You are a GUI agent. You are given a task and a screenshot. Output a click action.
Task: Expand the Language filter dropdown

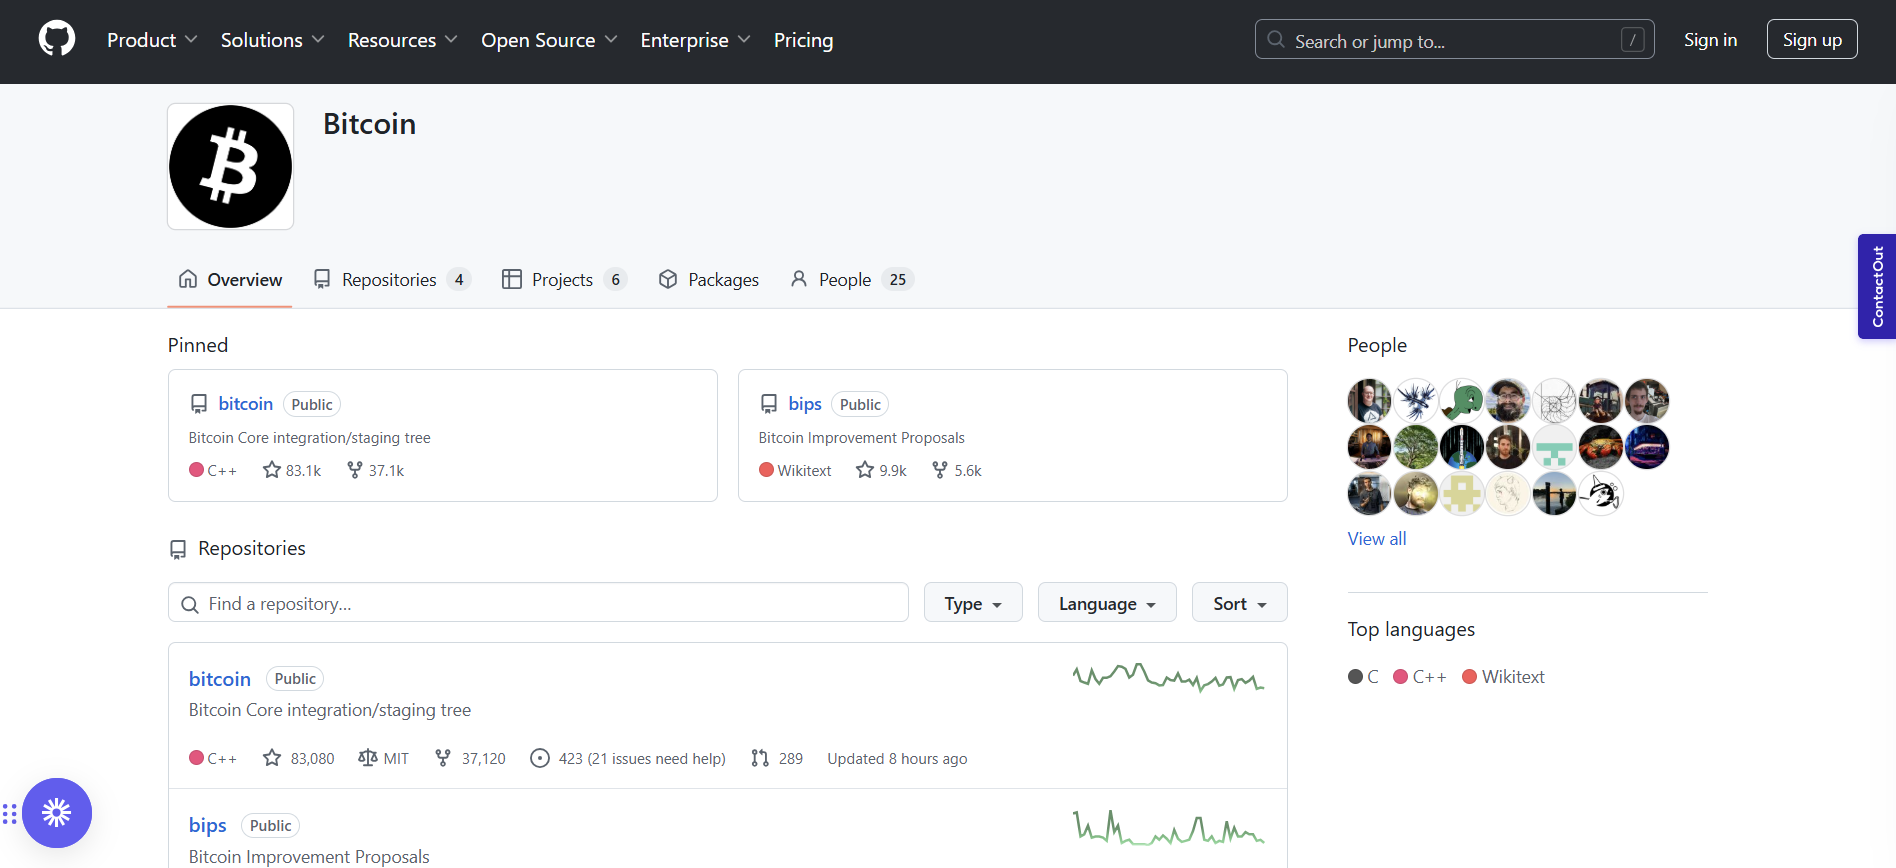(x=1106, y=603)
